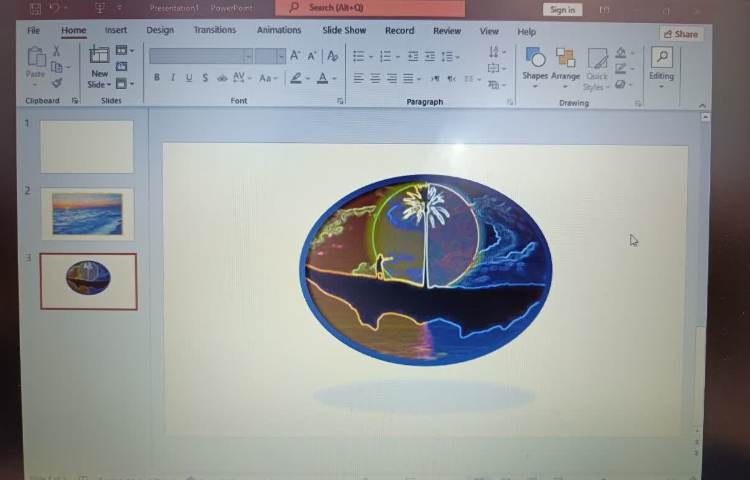Click the Share button
Screen dimensions: 750x480
click(680, 34)
